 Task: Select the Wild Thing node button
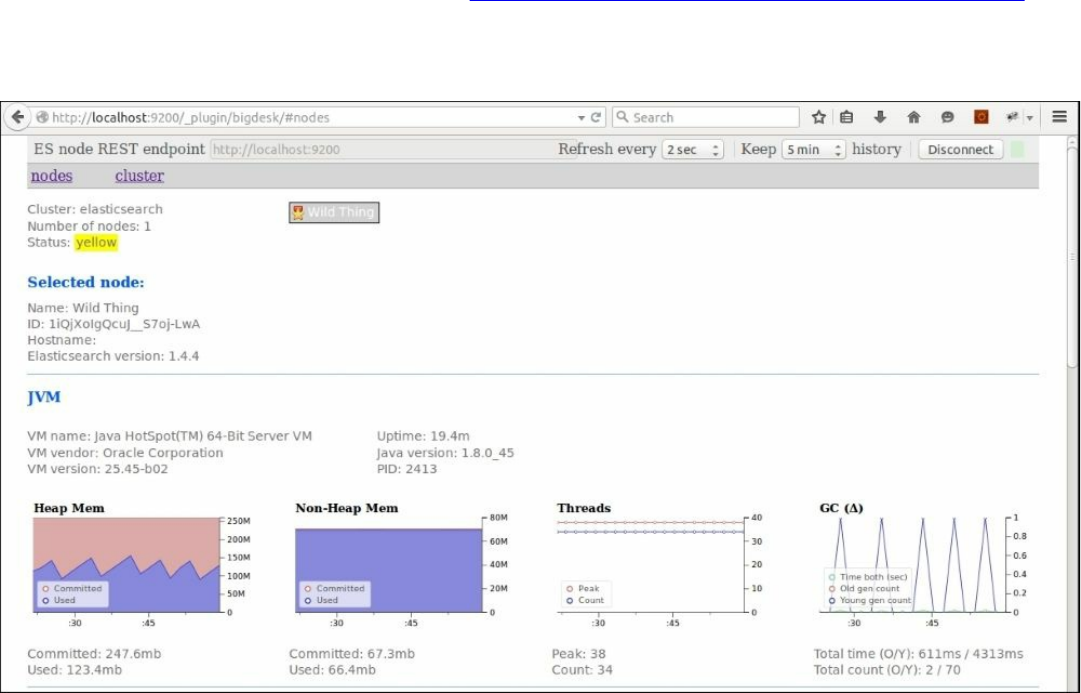334,212
